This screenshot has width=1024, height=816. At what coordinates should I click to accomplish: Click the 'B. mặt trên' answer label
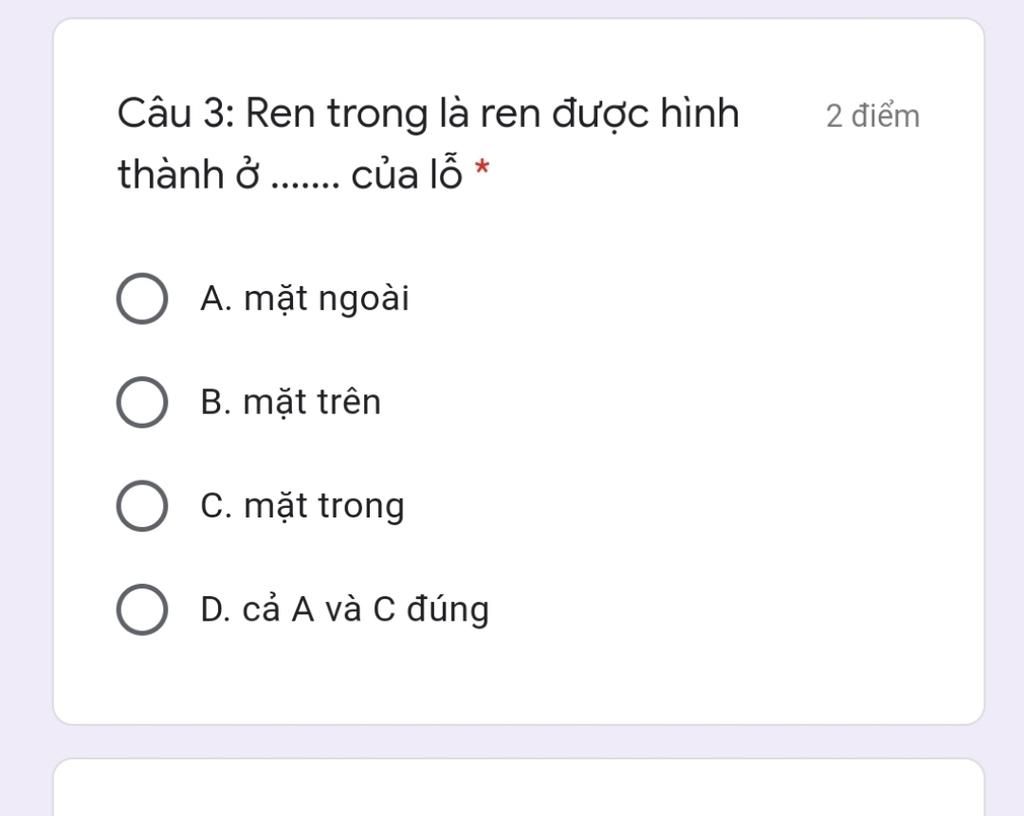[291, 402]
